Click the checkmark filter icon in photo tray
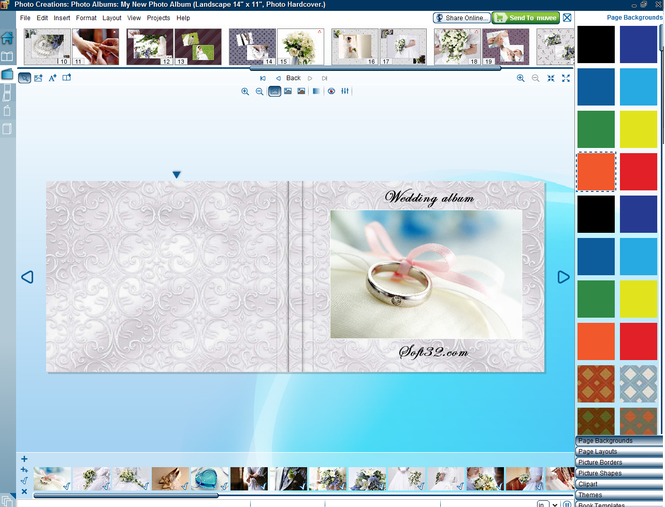This screenshot has height=507, width=665. tap(24, 481)
